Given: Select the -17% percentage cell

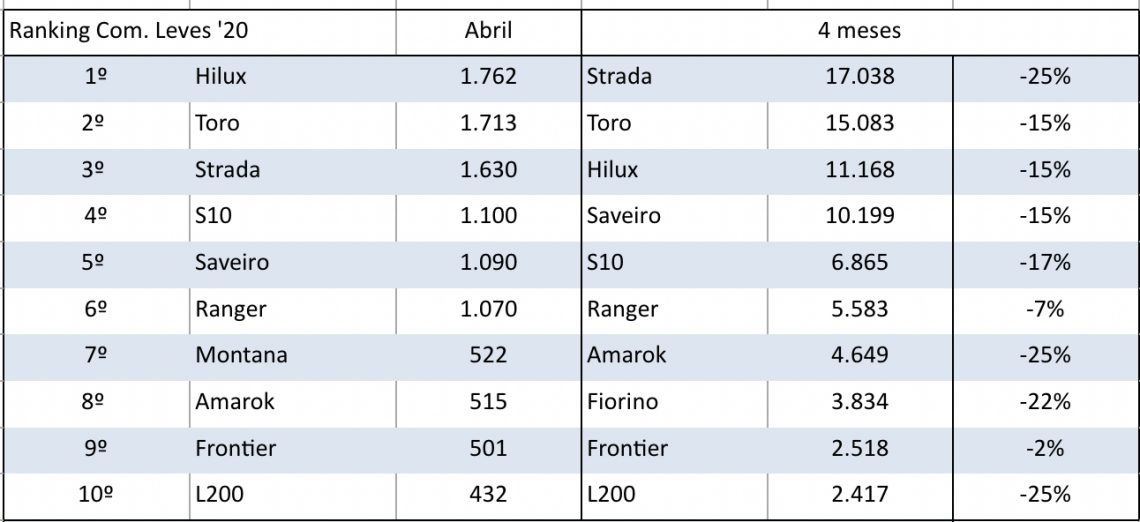Looking at the screenshot, I should pyautogui.click(x=1045, y=263).
